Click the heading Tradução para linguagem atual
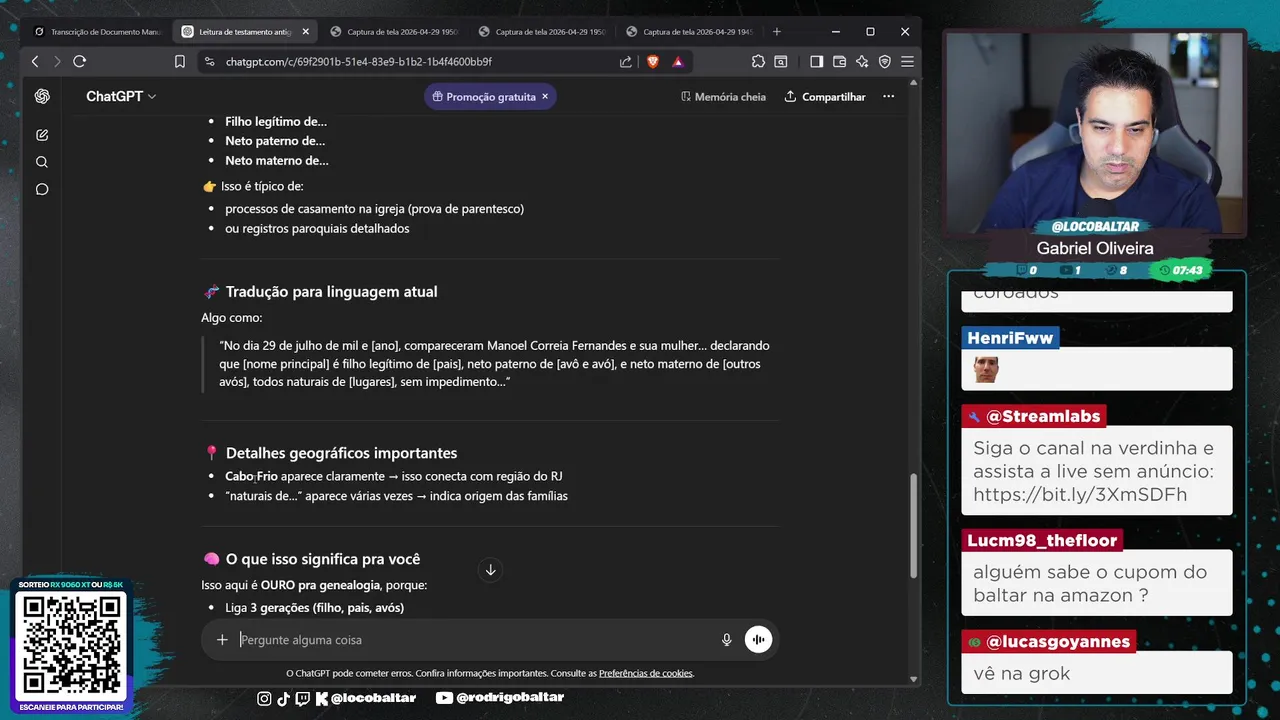1280x720 pixels. [331, 292]
